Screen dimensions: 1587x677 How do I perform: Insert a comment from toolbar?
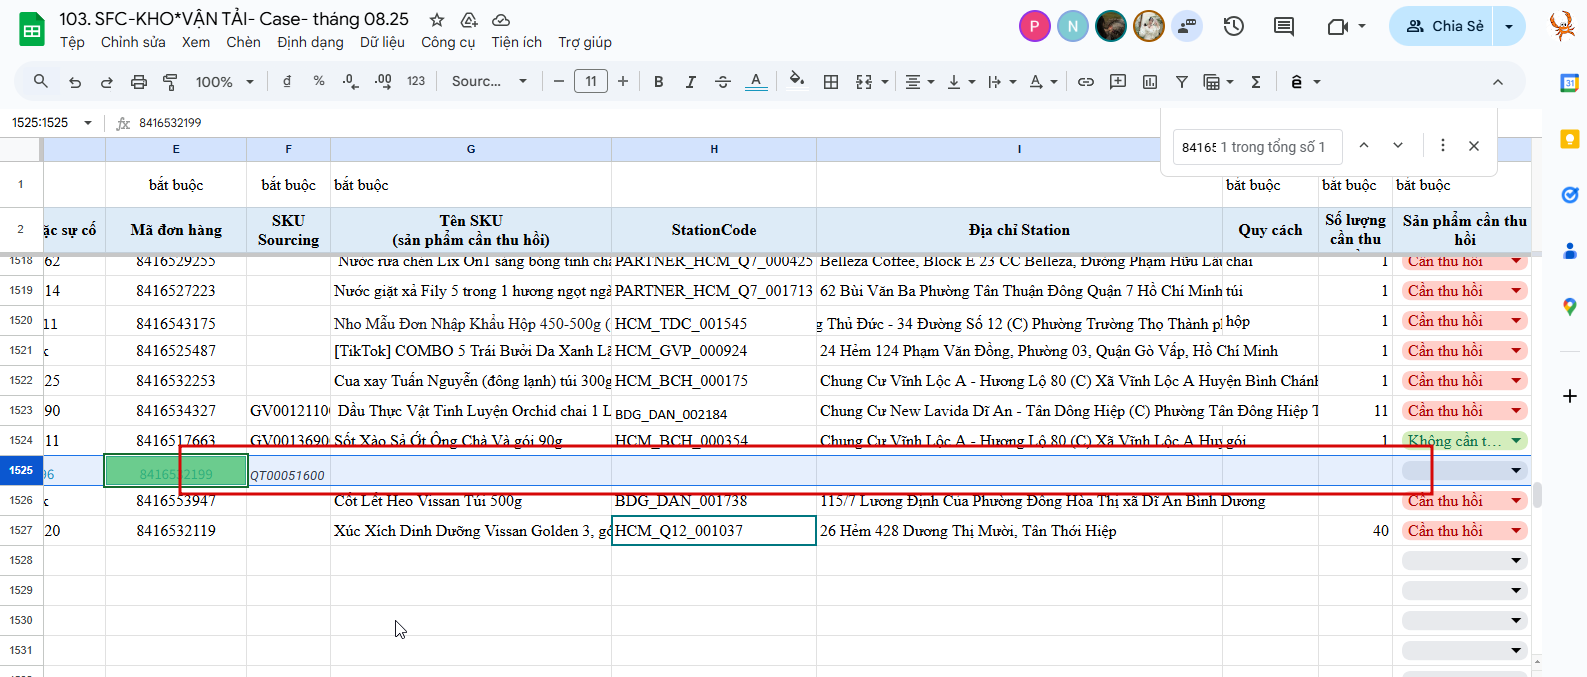click(1118, 82)
